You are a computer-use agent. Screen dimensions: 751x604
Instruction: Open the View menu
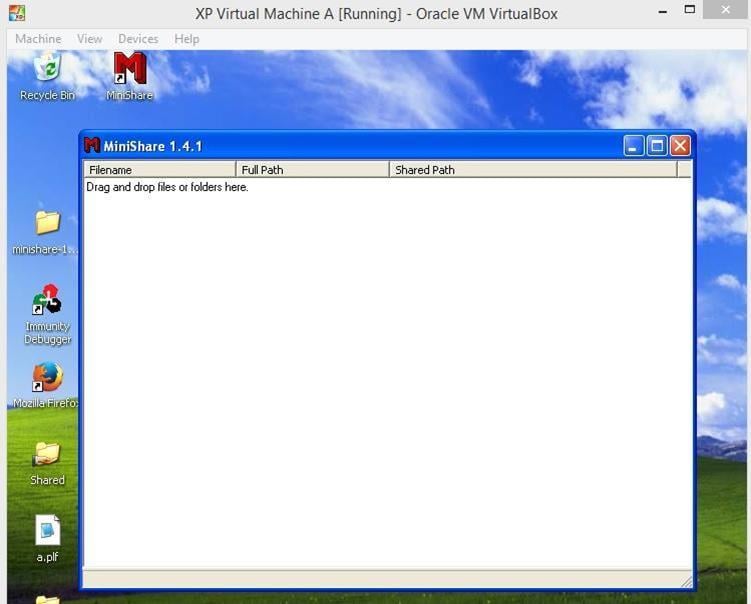(90, 39)
